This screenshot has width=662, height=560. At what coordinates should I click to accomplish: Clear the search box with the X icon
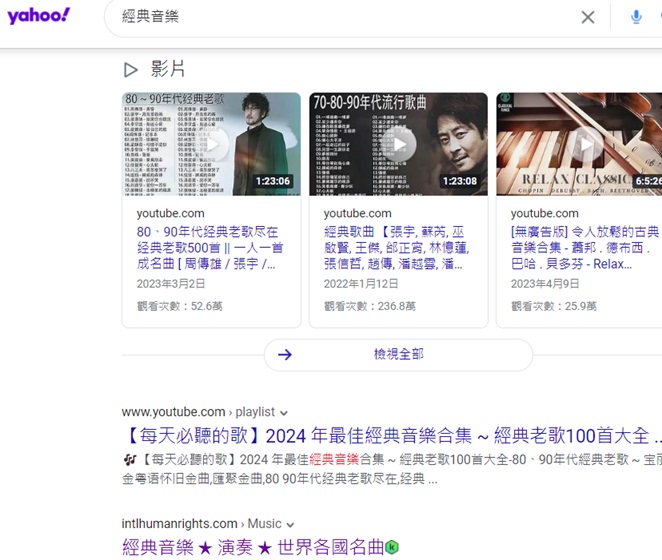click(588, 17)
